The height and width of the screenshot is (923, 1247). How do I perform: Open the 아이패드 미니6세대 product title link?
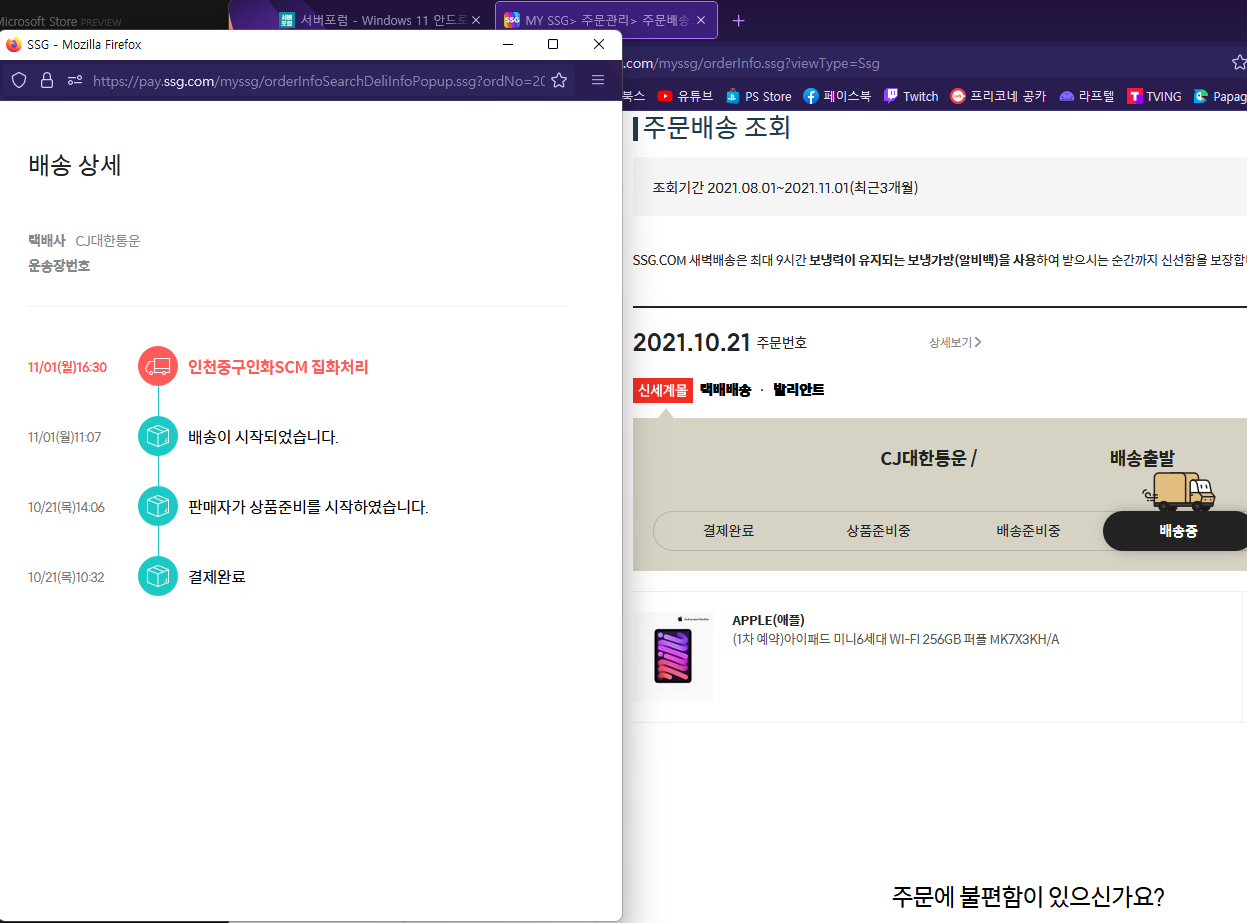[895, 639]
